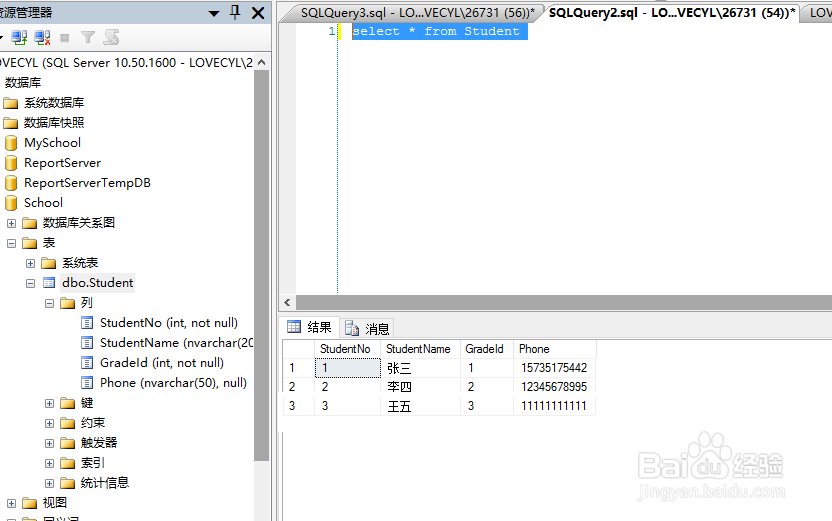
Task: Click in the query text select * from Student
Action: click(436, 31)
